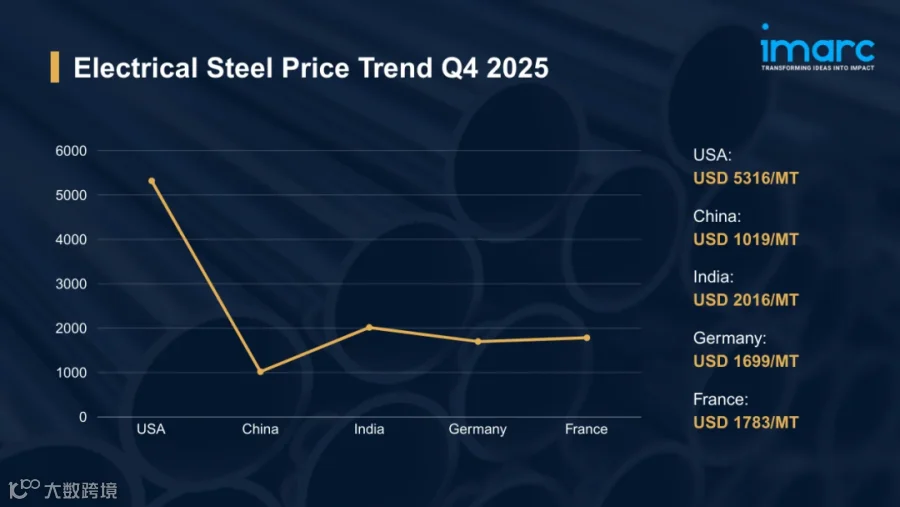The height and width of the screenshot is (507, 900).
Task: Click the Germany x-axis label
Action: pyautogui.click(x=478, y=429)
